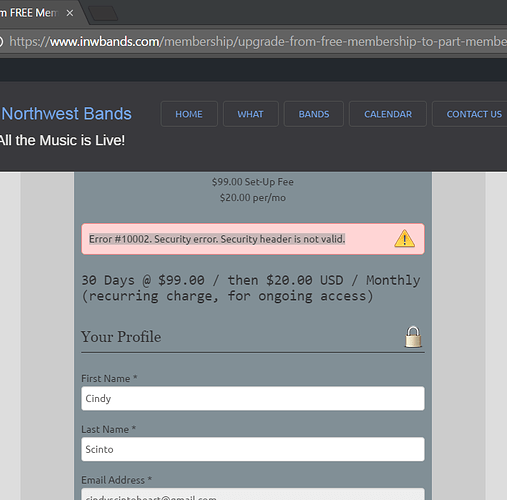Click the Email Address input field
507x500 pixels.
tap(253, 494)
